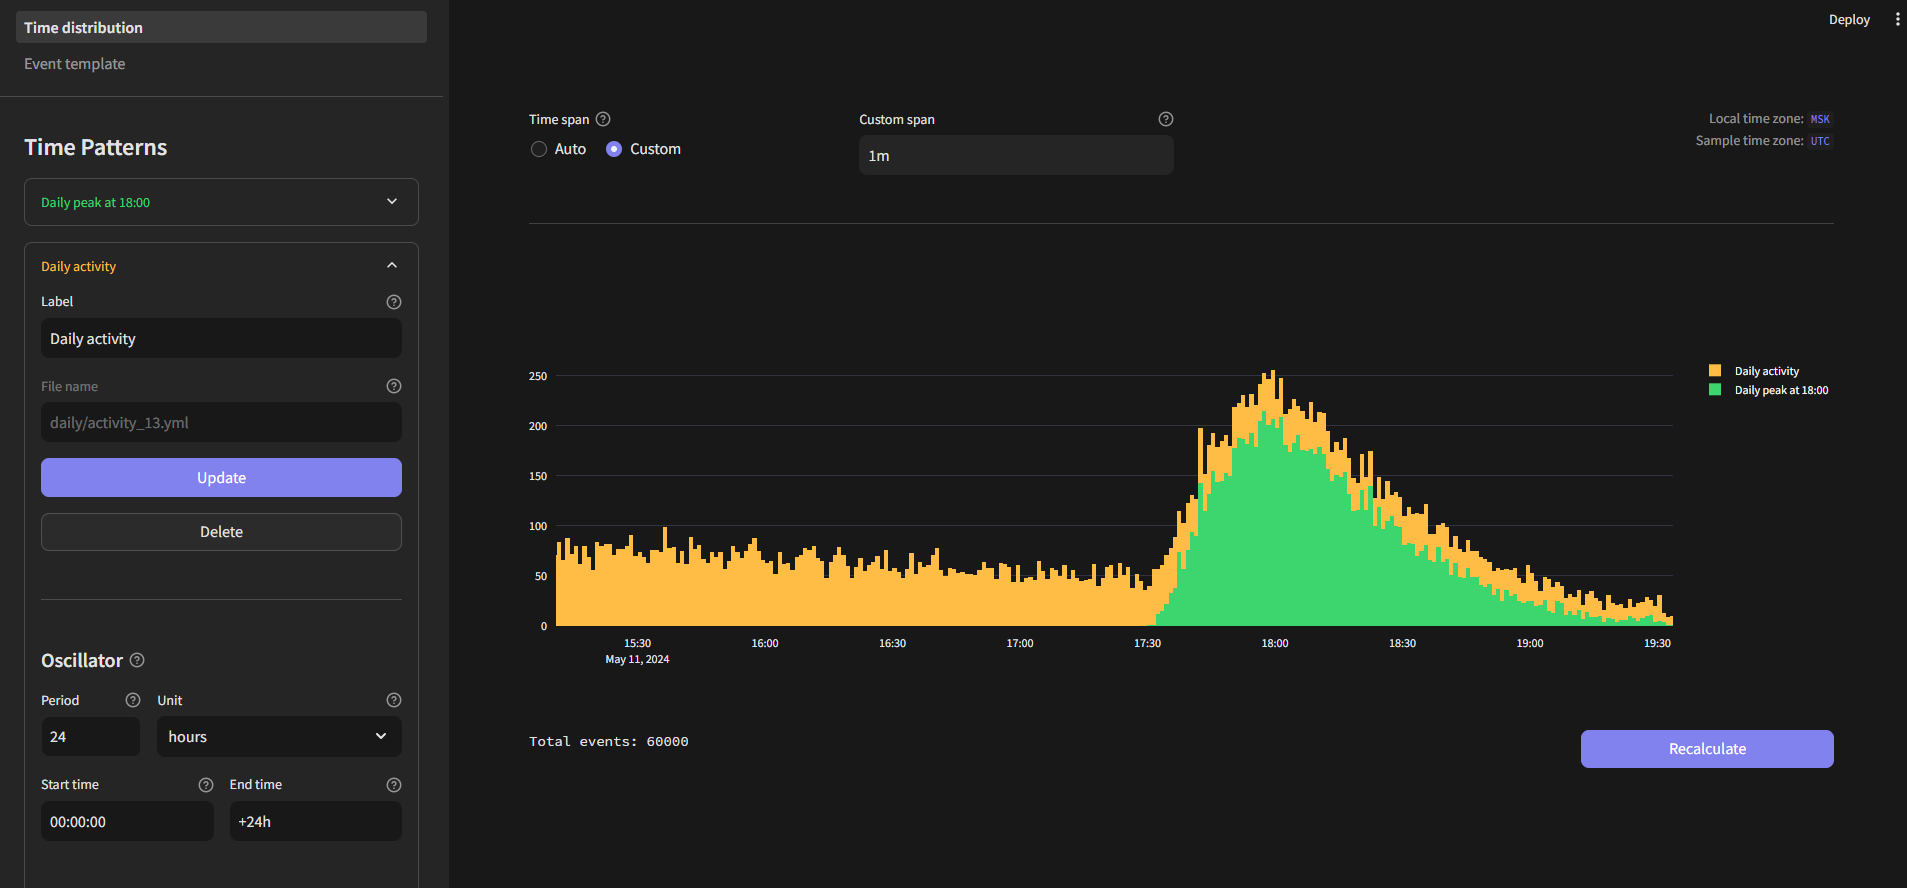The image size is (1907, 888).
Task: Click the File name help icon
Action: pos(394,386)
